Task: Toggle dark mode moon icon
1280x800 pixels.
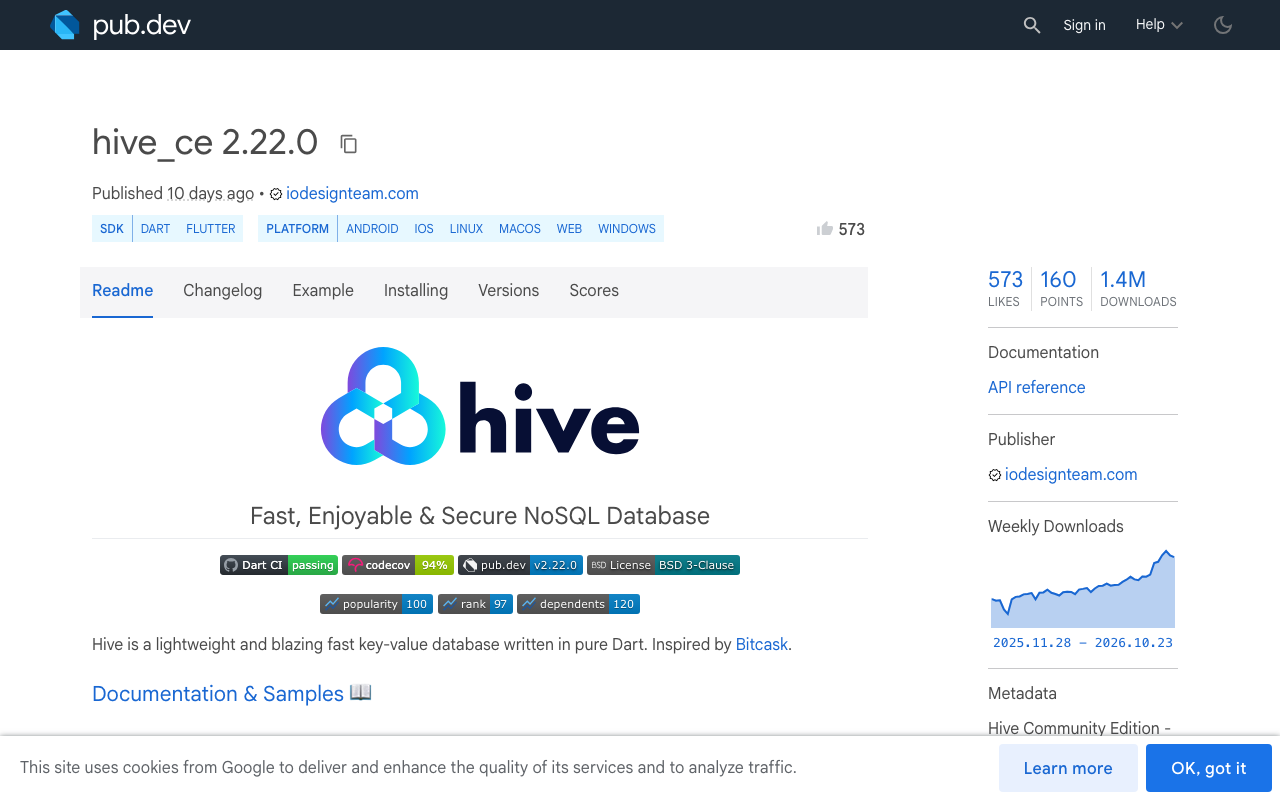Action: click(1222, 25)
